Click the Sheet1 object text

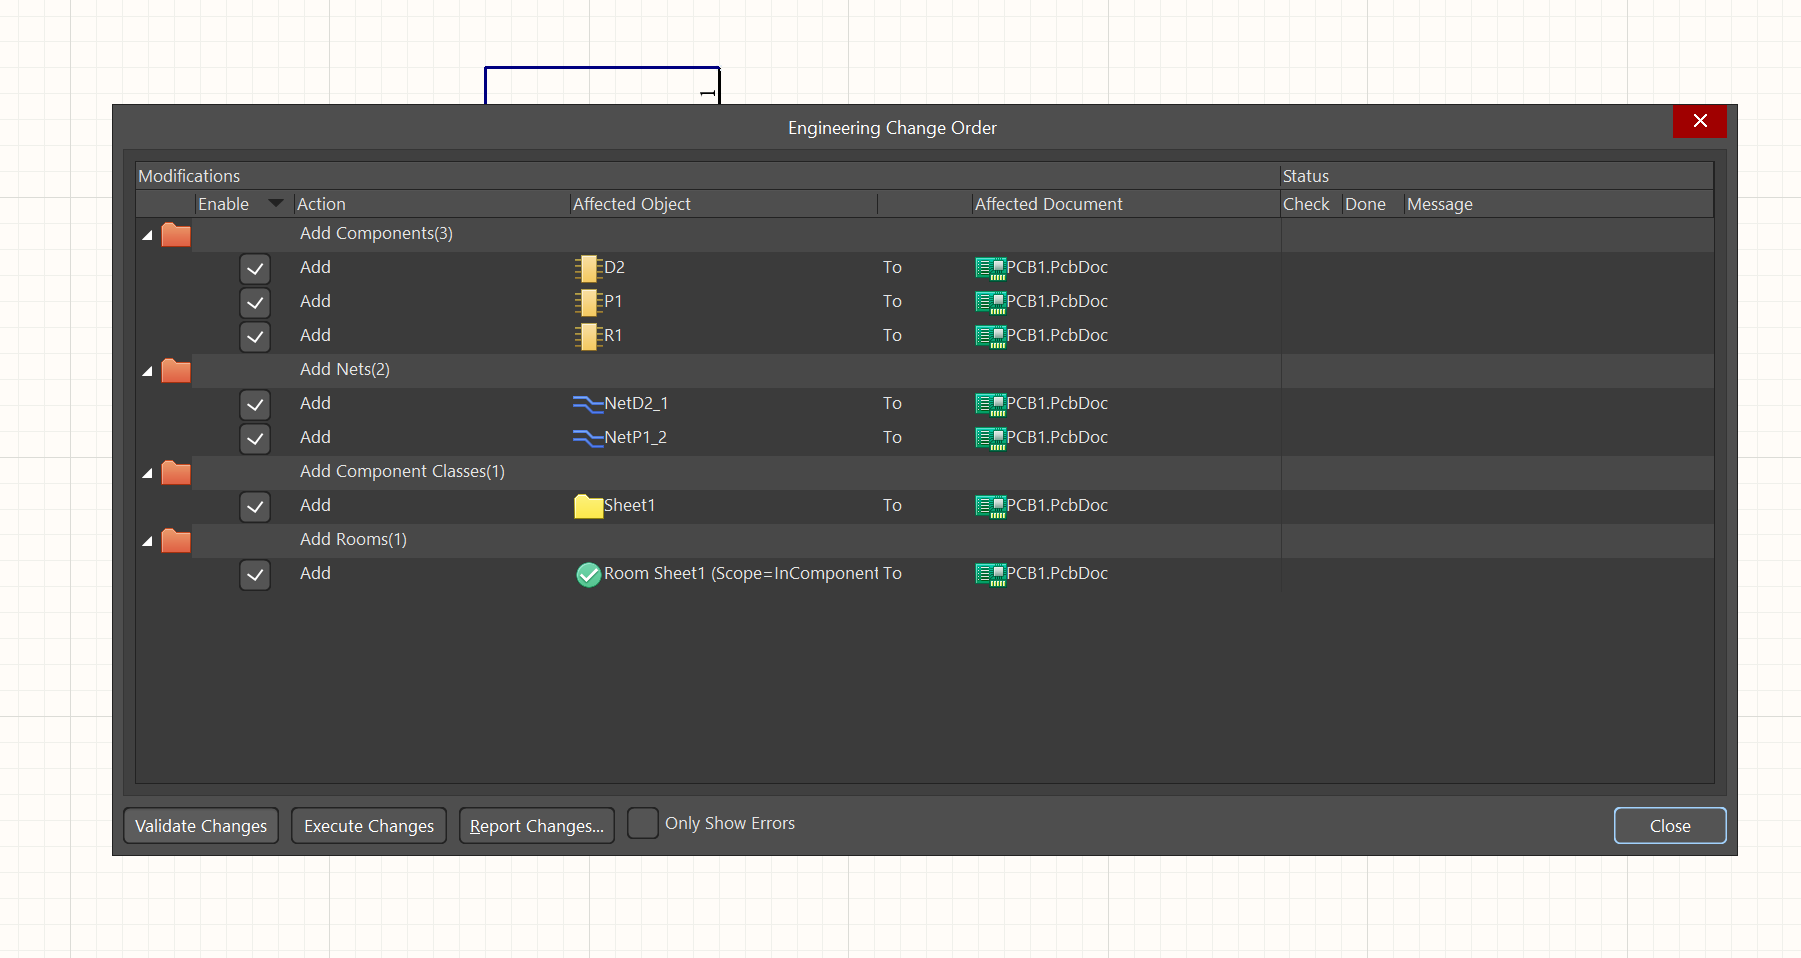click(x=629, y=505)
